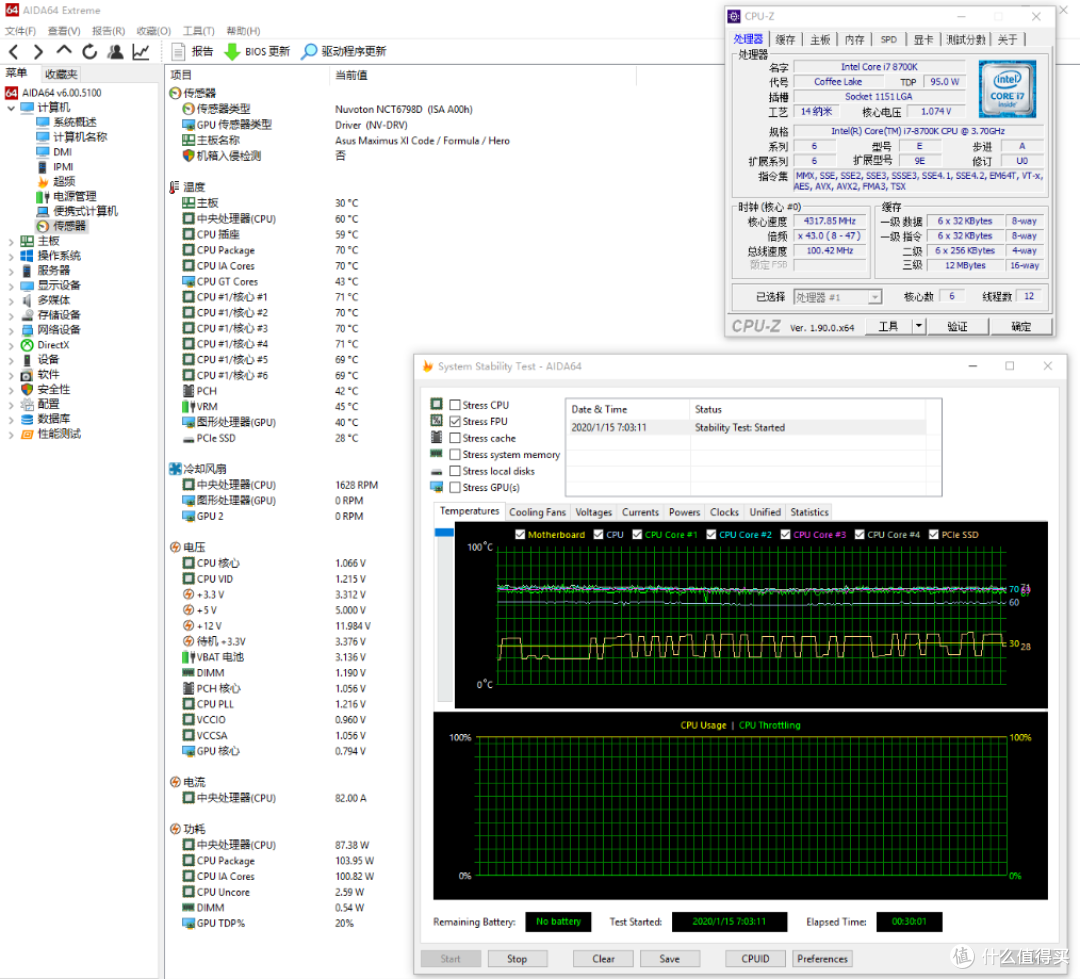
Task: Toggle the CPU Core #3 graph checkbox
Action: 785,534
